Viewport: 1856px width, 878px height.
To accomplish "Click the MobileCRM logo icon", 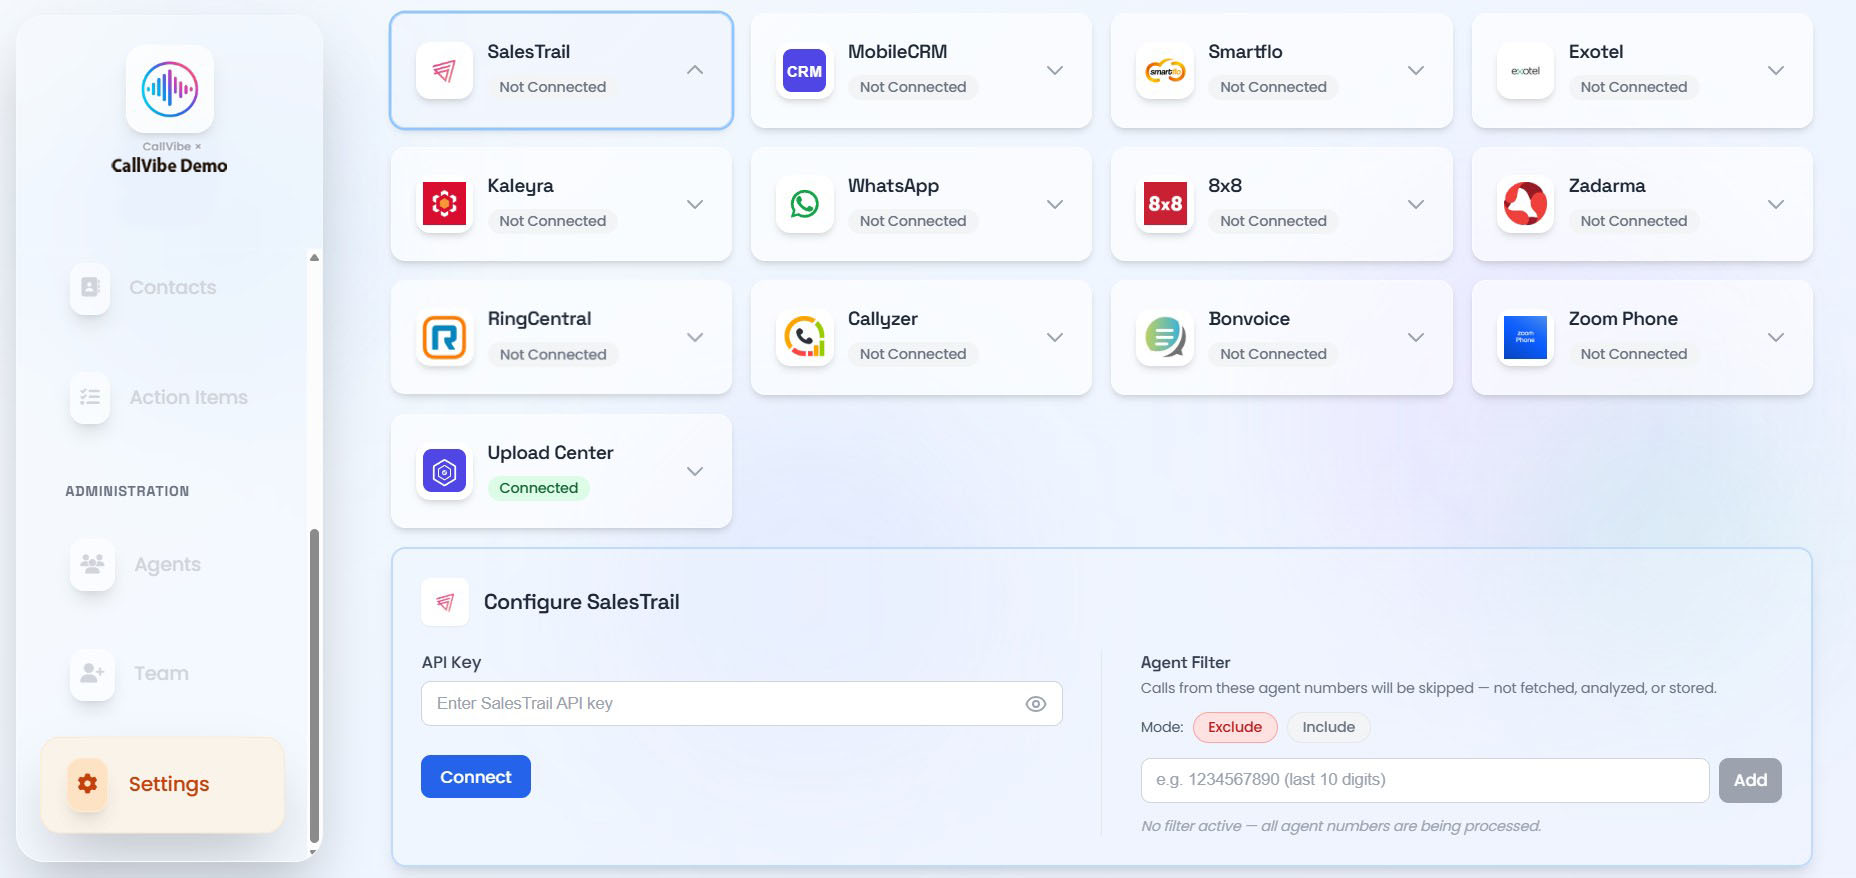I will [804, 70].
